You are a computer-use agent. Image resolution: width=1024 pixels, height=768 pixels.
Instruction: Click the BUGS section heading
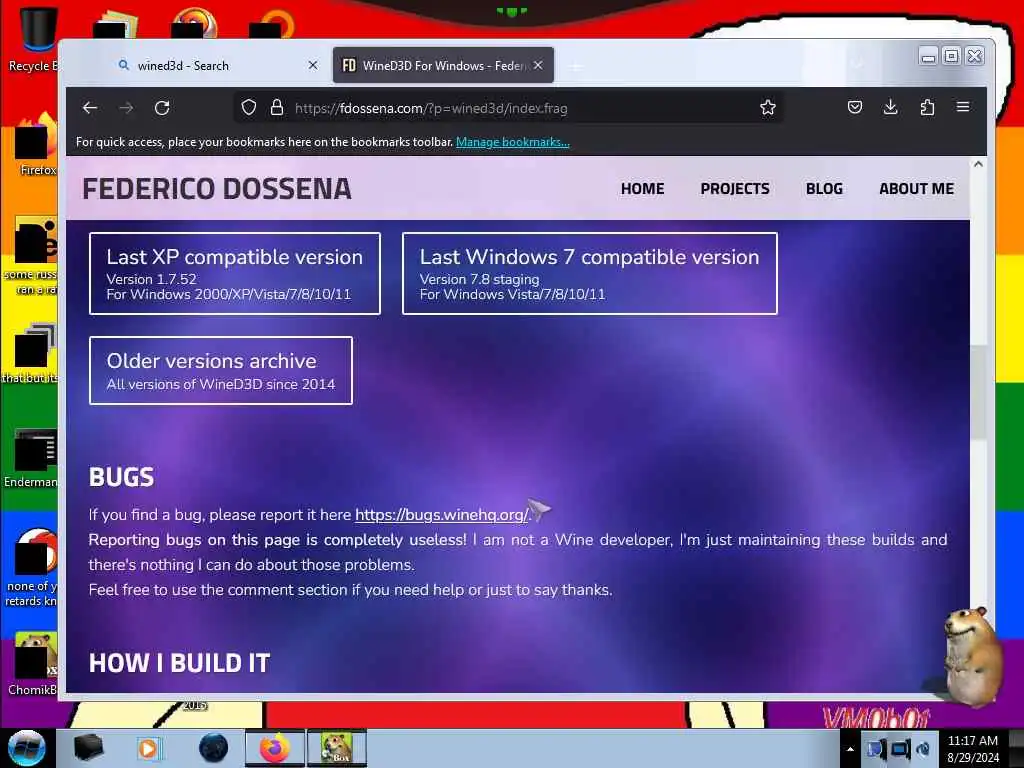(121, 477)
